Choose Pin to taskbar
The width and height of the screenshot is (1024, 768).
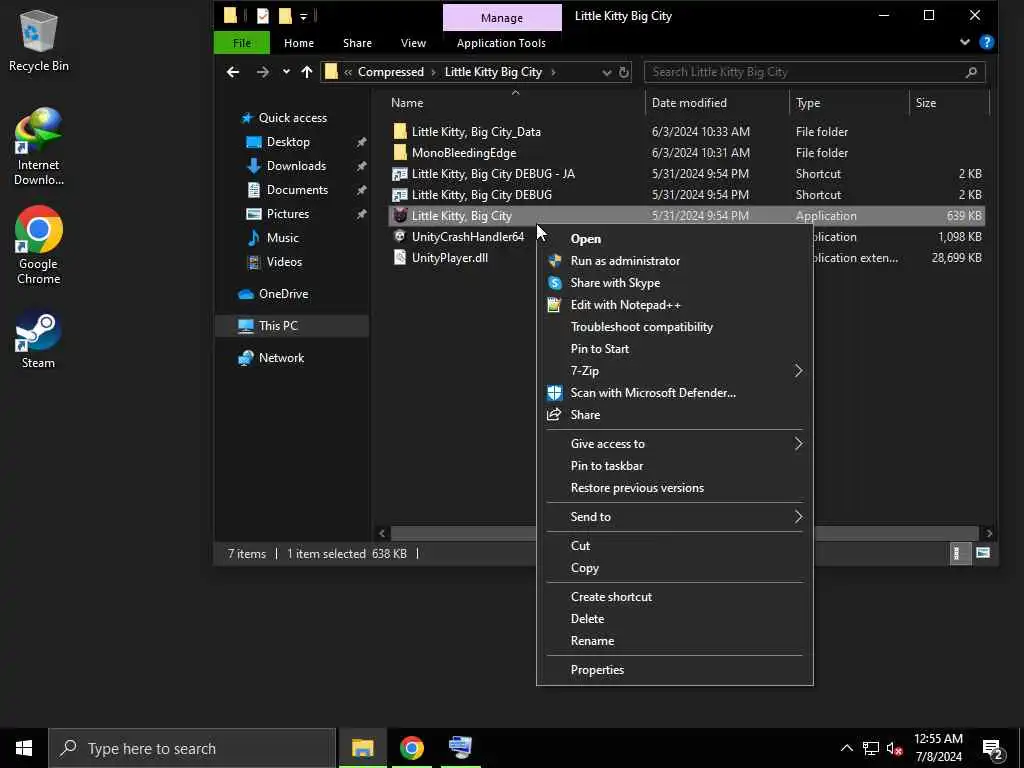point(607,466)
